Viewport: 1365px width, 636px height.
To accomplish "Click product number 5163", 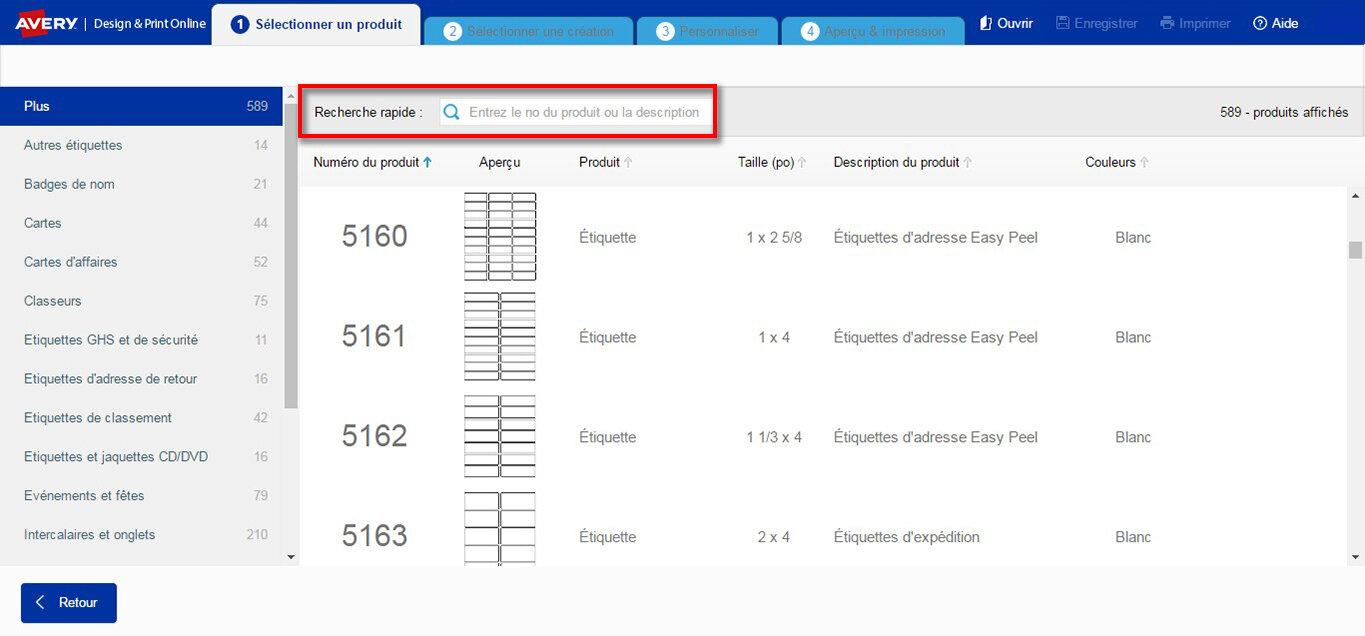I will 375,537.
